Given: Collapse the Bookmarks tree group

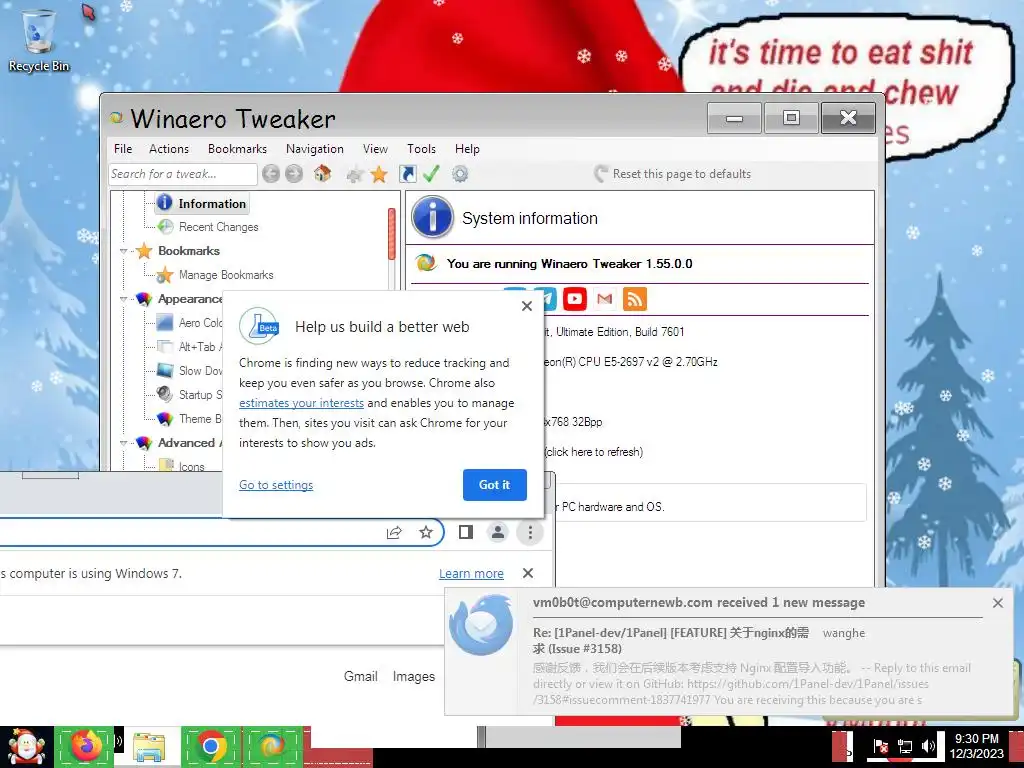Looking at the screenshot, I should point(123,251).
